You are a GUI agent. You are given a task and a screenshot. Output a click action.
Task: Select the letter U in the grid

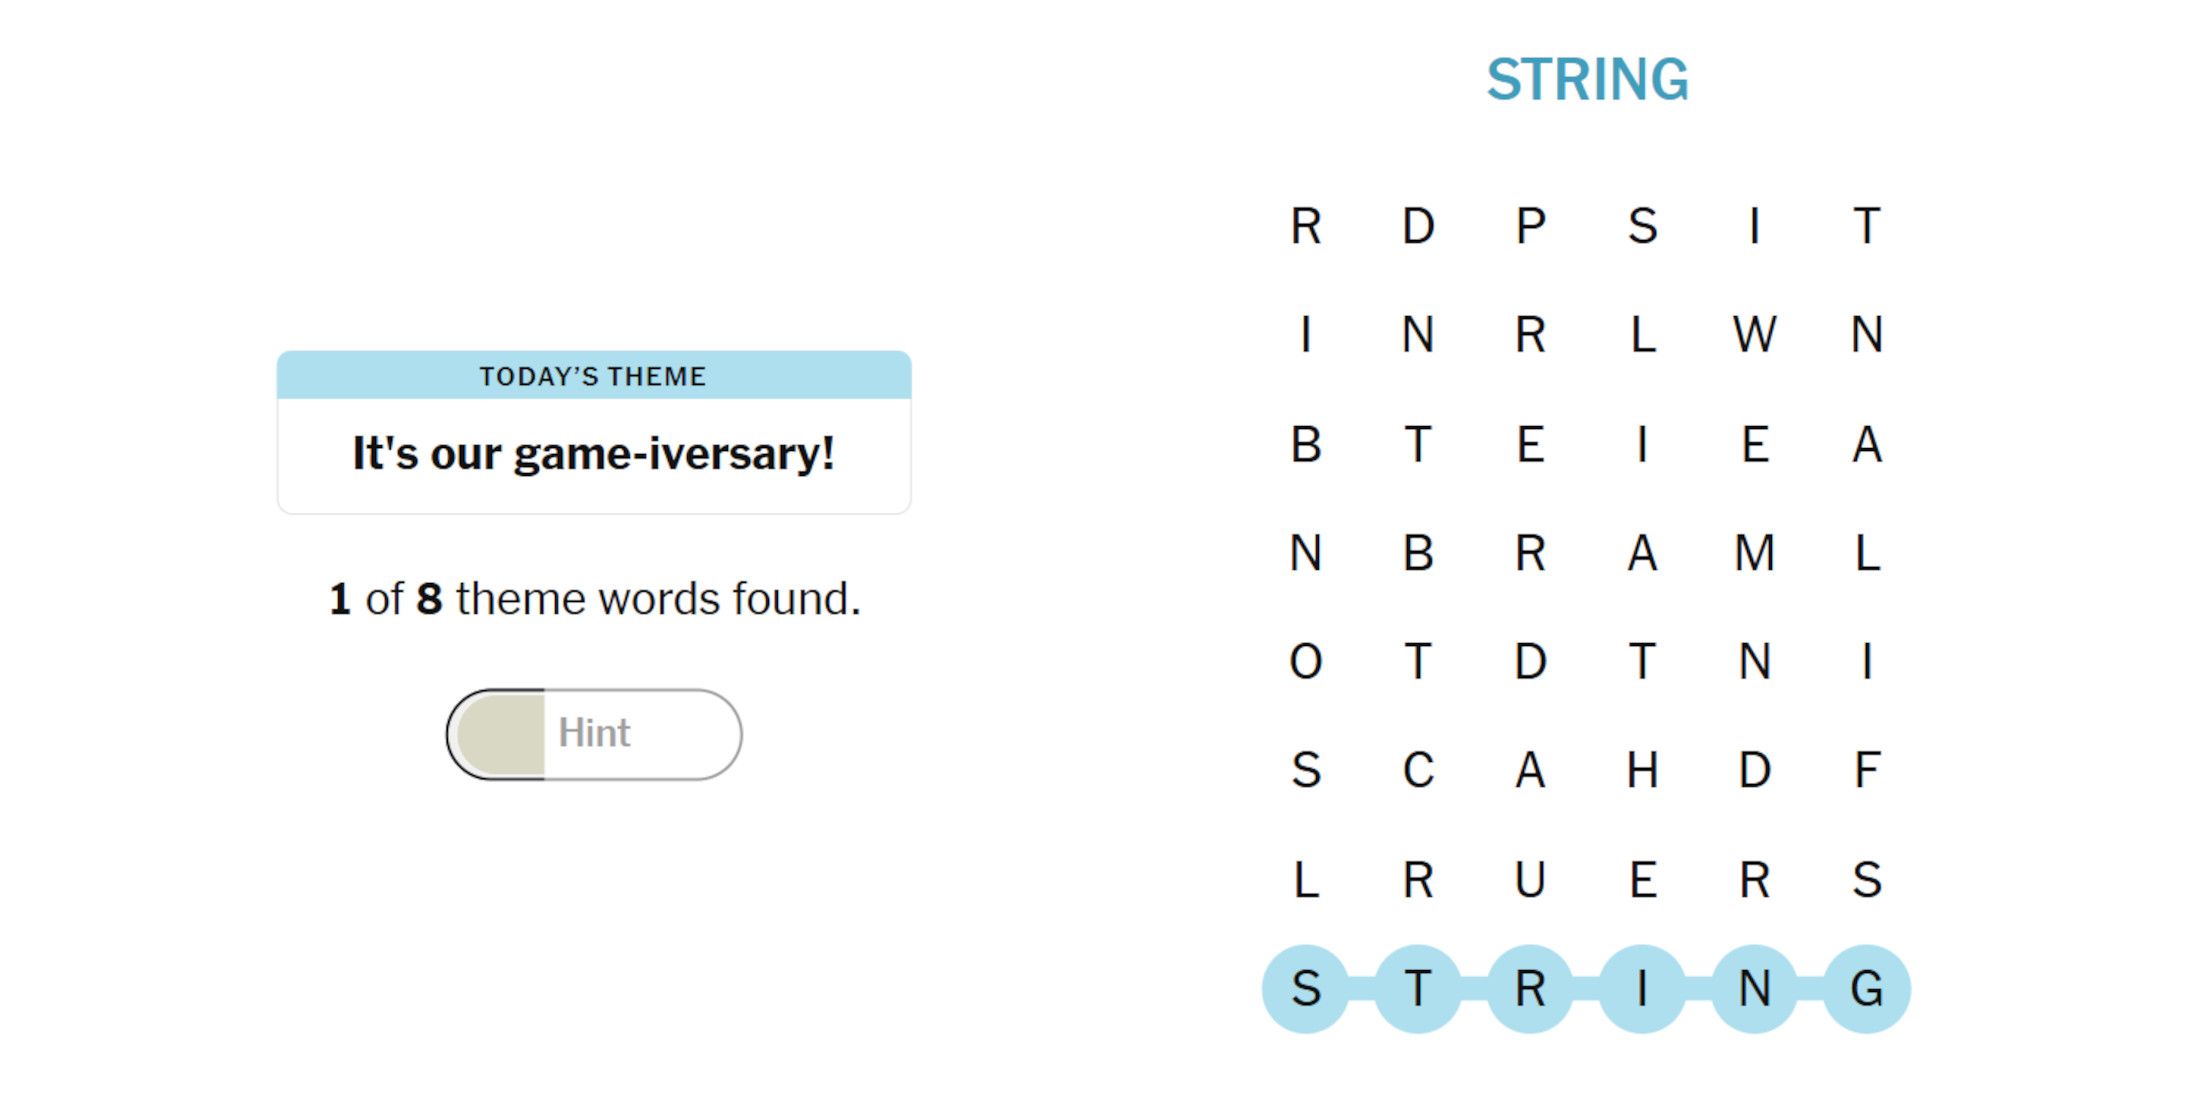[x=1530, y=880]
